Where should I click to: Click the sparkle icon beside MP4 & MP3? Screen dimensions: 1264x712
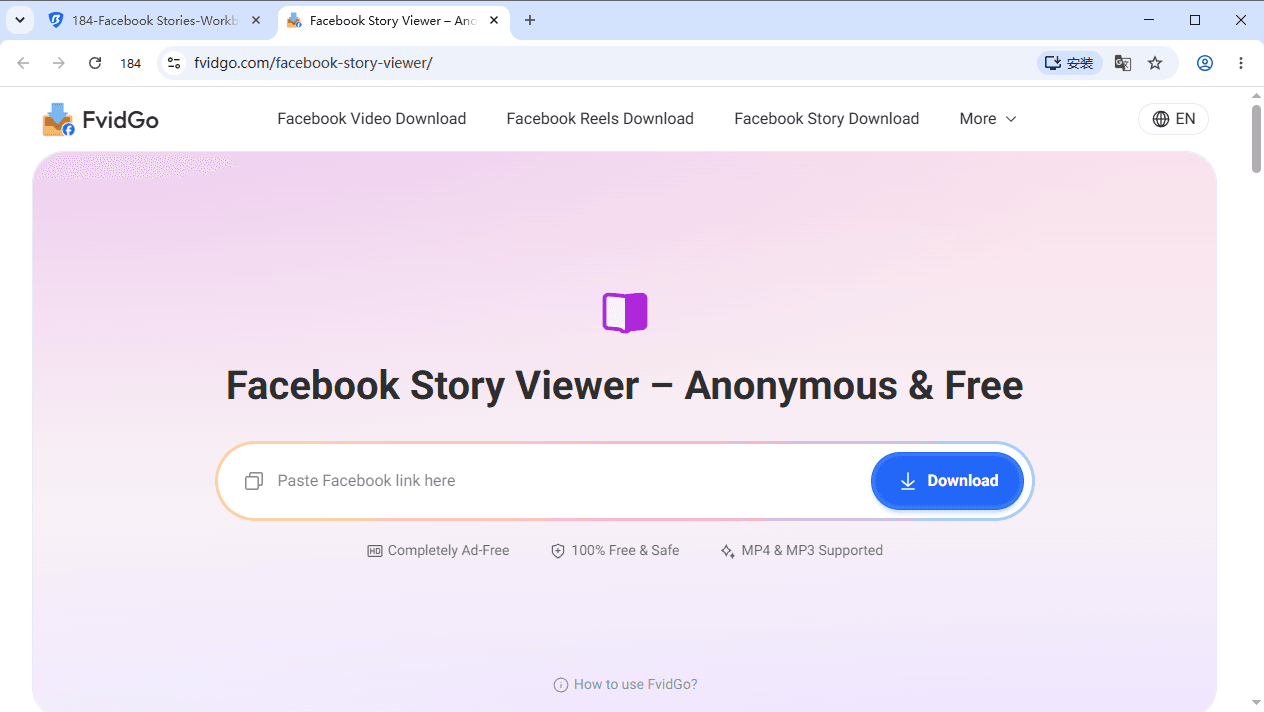point(728,551)
